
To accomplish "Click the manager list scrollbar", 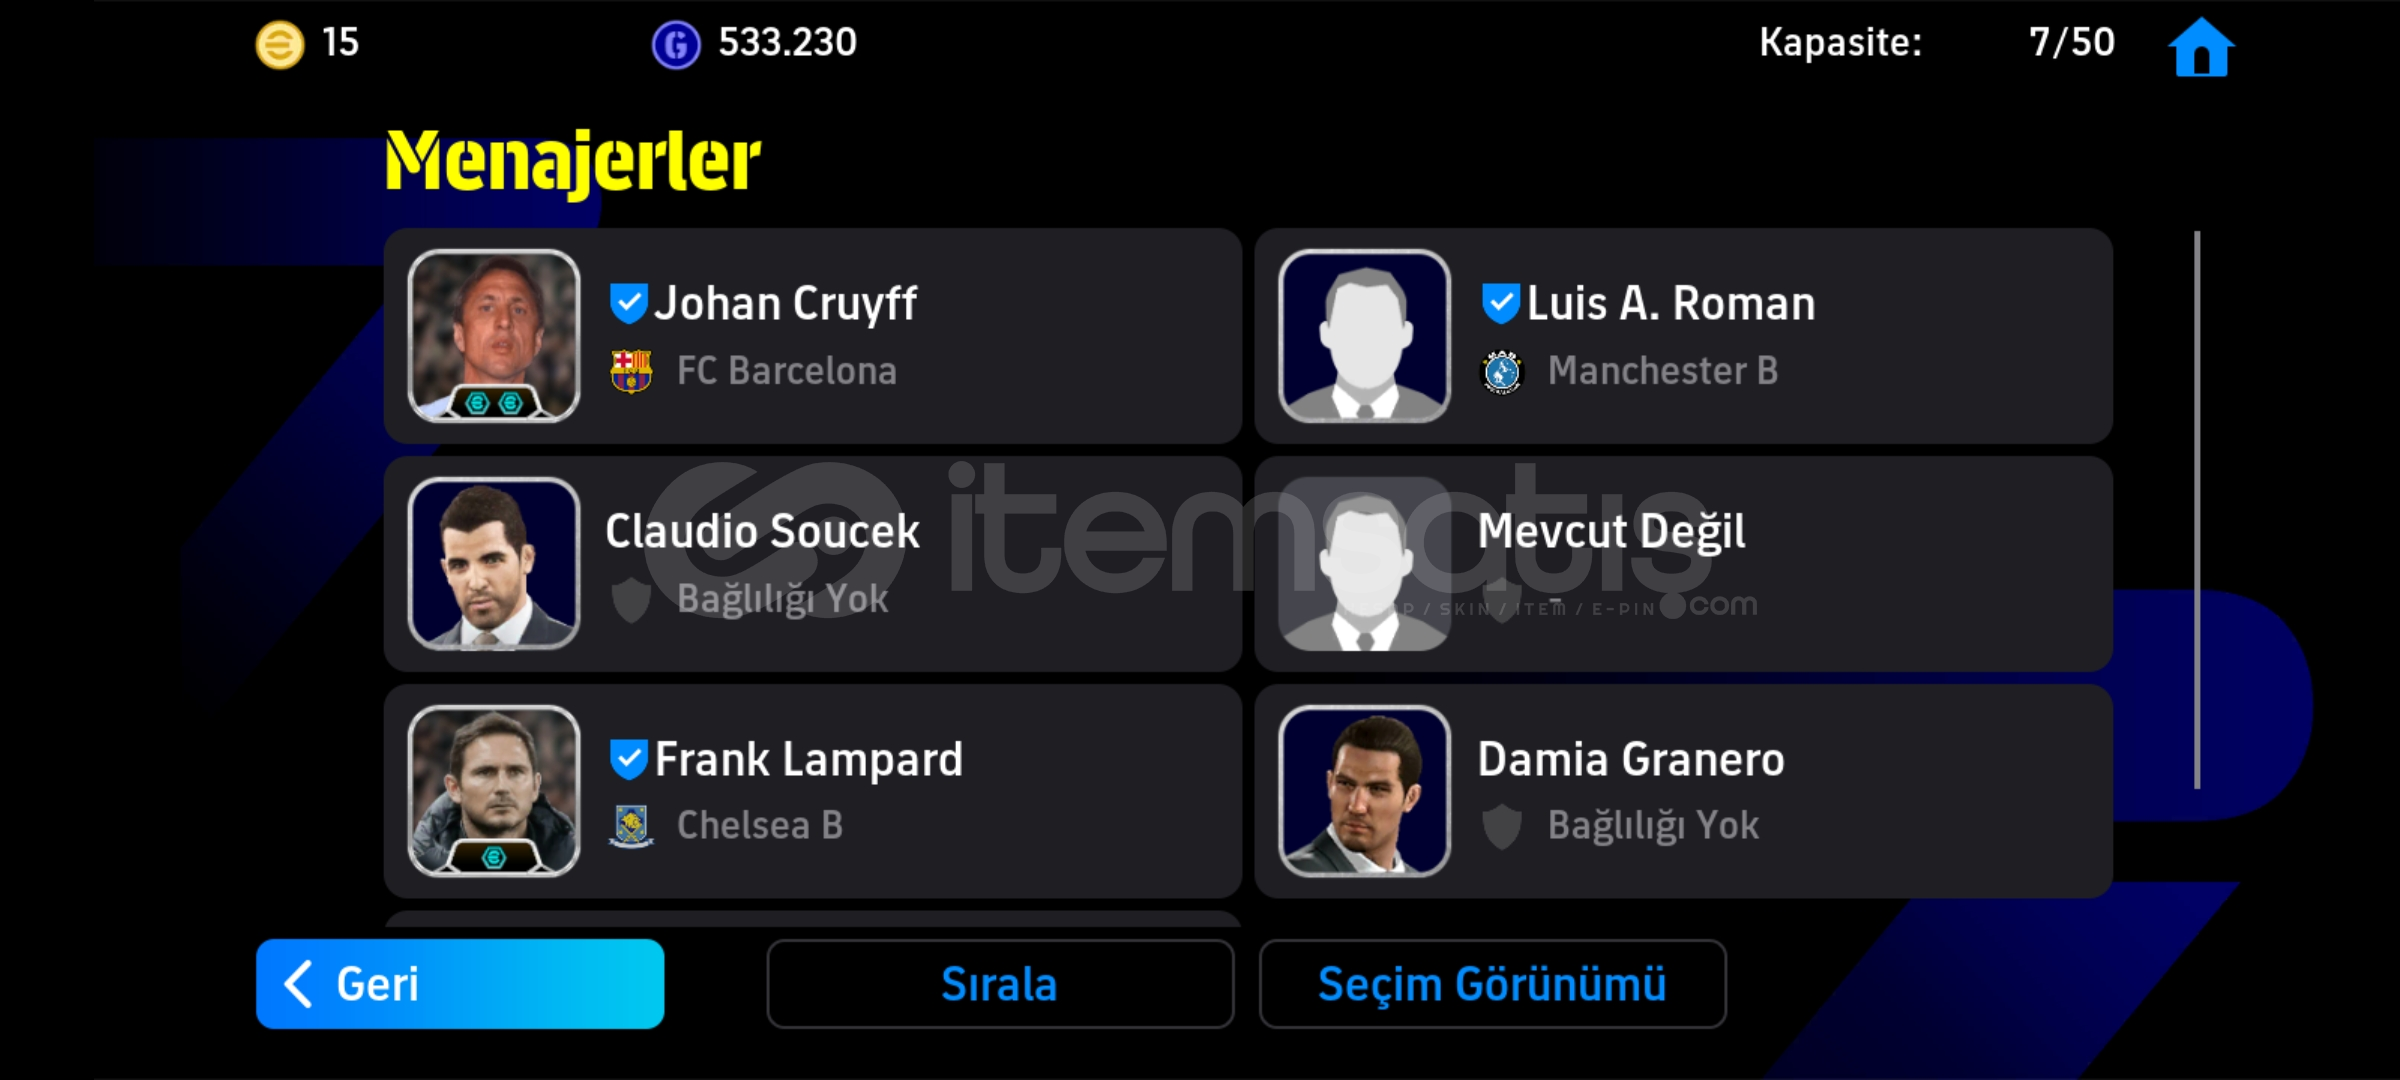I will pyautogui.click(x=2197, y=510).
